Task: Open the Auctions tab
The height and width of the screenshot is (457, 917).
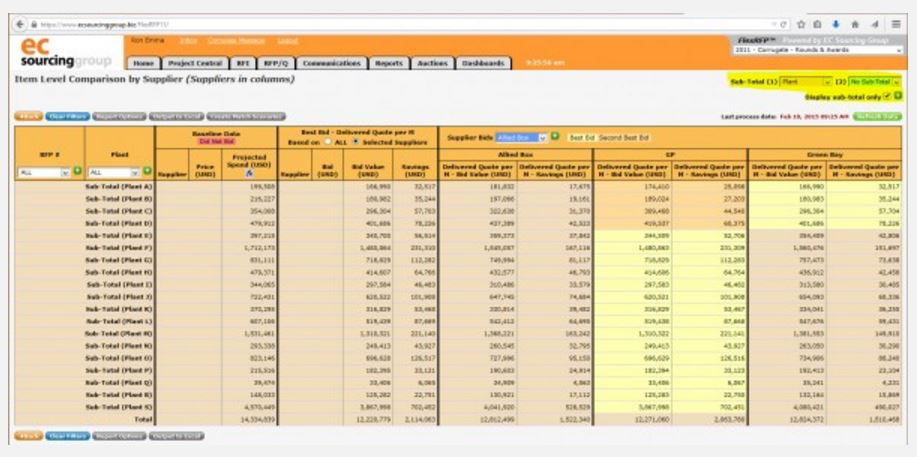Action: point(433,63)
